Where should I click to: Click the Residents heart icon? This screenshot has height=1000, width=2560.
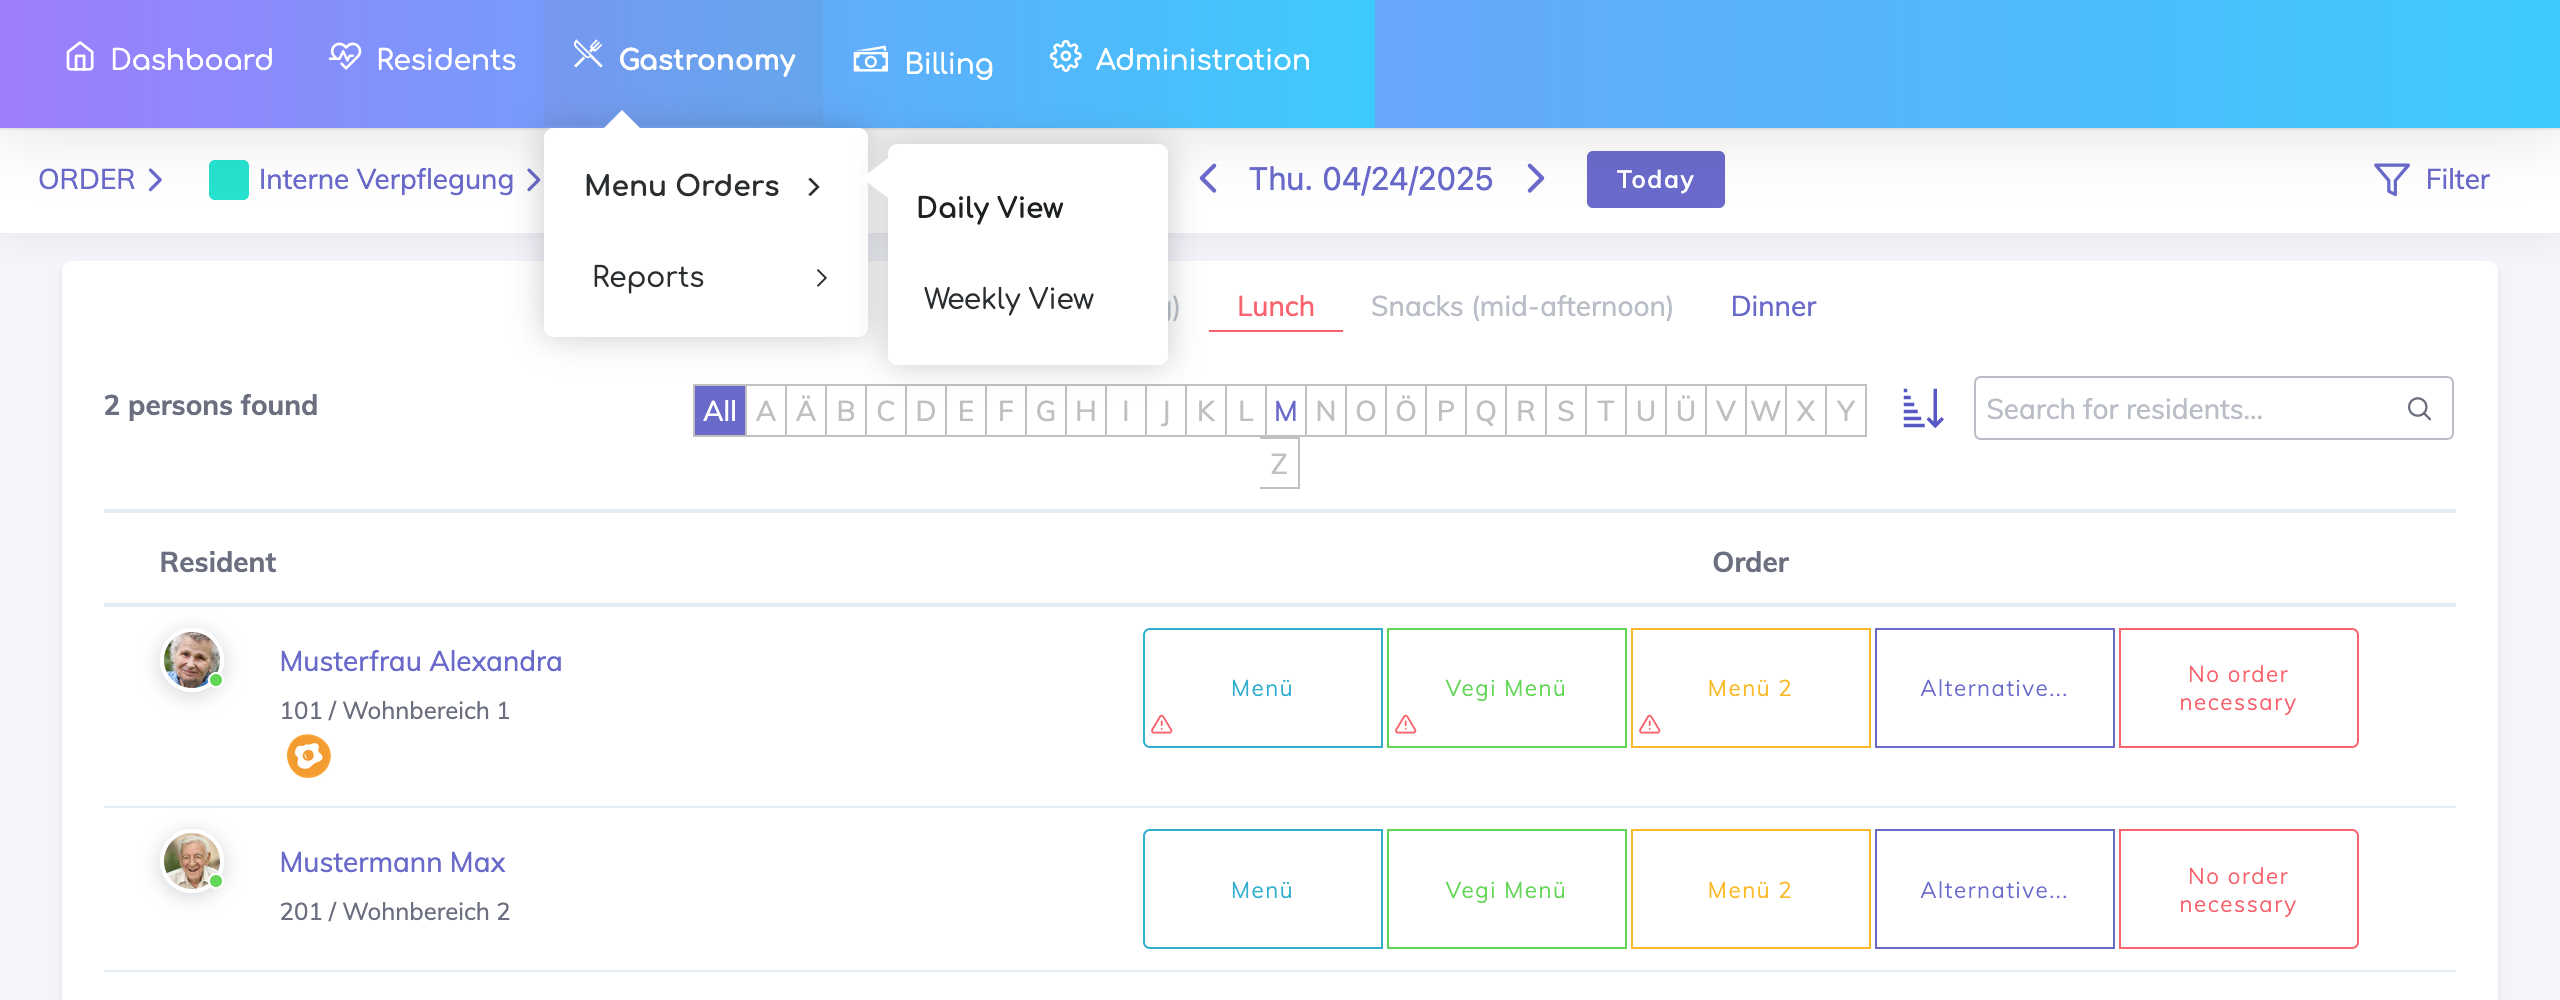click(x=345, y=57)
